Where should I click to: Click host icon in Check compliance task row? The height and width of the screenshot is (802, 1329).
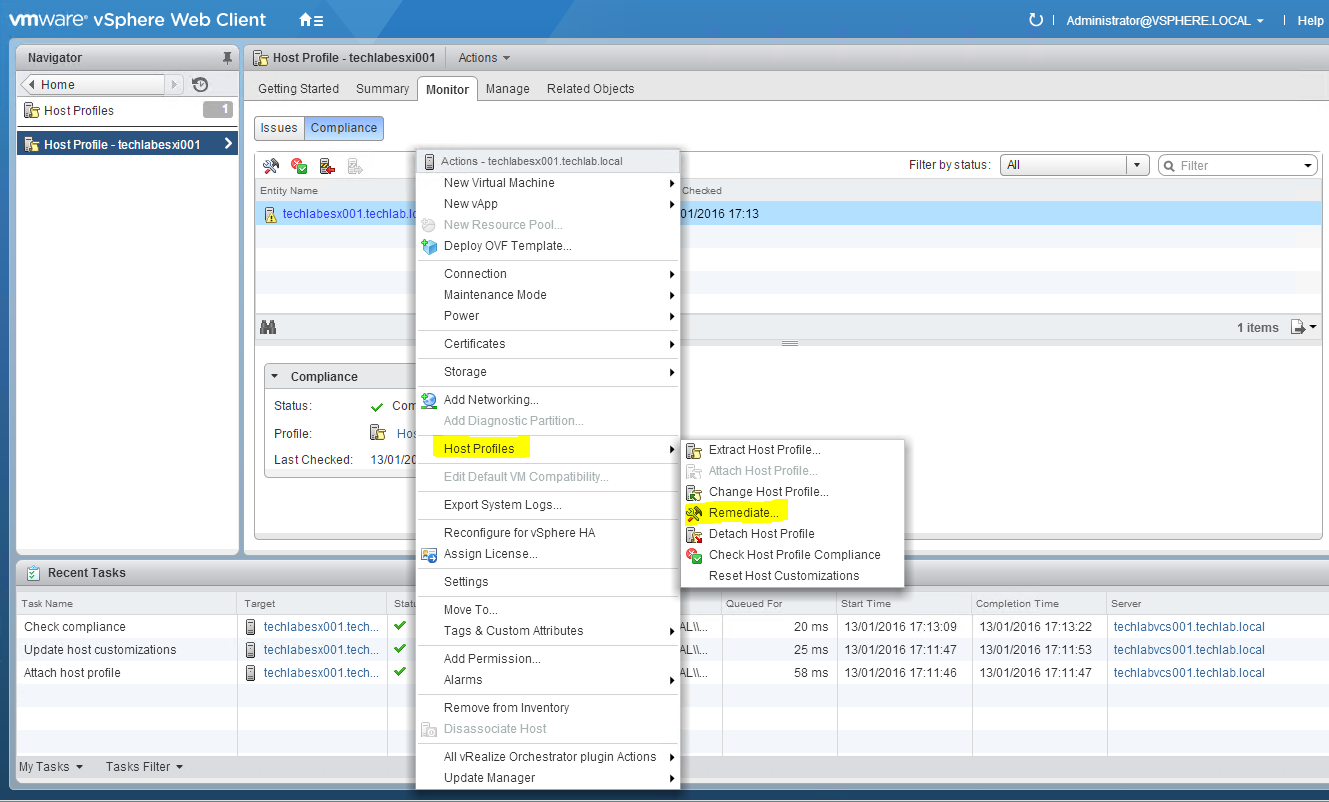pos(252,627)
